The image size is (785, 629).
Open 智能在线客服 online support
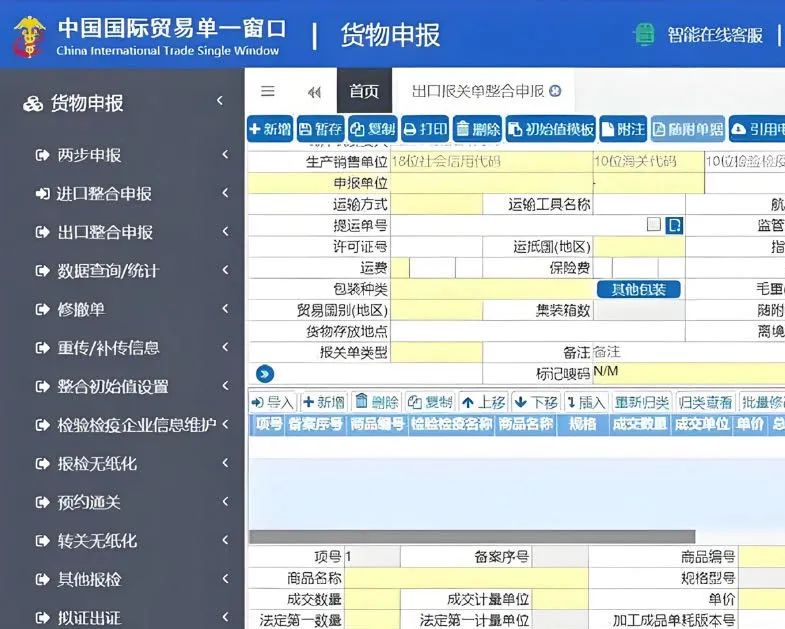pos(714,35)
